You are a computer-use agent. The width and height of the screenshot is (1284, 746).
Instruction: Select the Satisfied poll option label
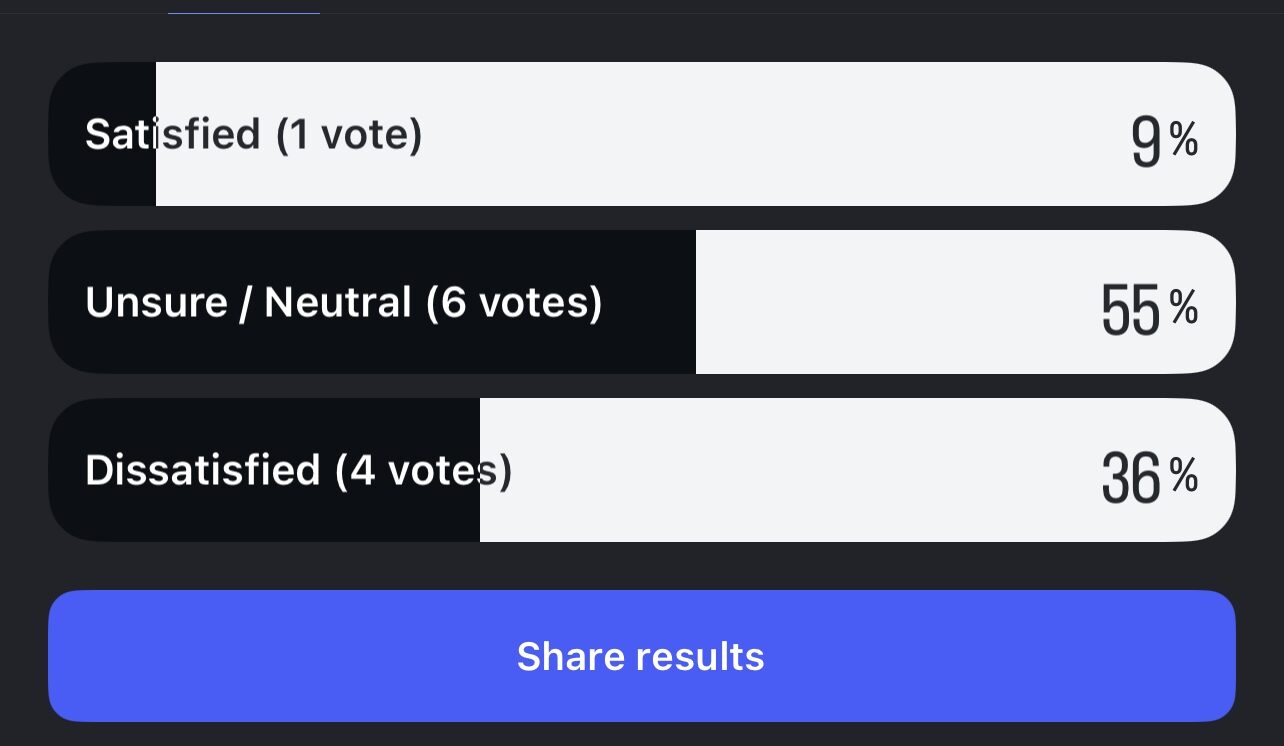point(172,134)
